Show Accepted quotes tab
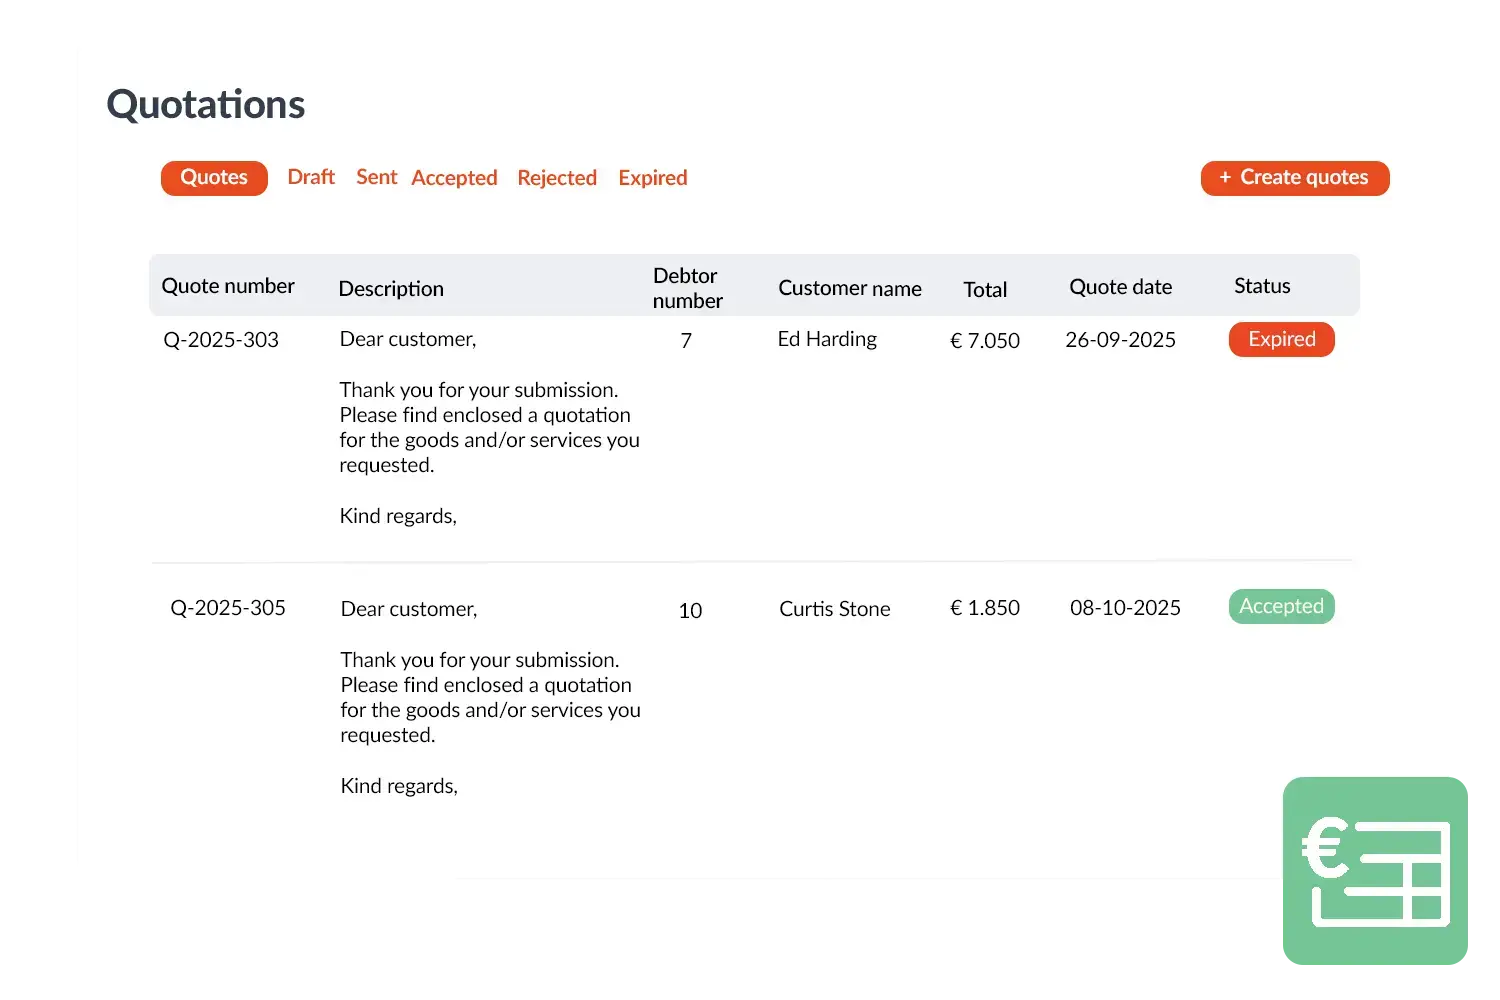Viewport: 1500px width, 1000px height. (x=454, y=178)
